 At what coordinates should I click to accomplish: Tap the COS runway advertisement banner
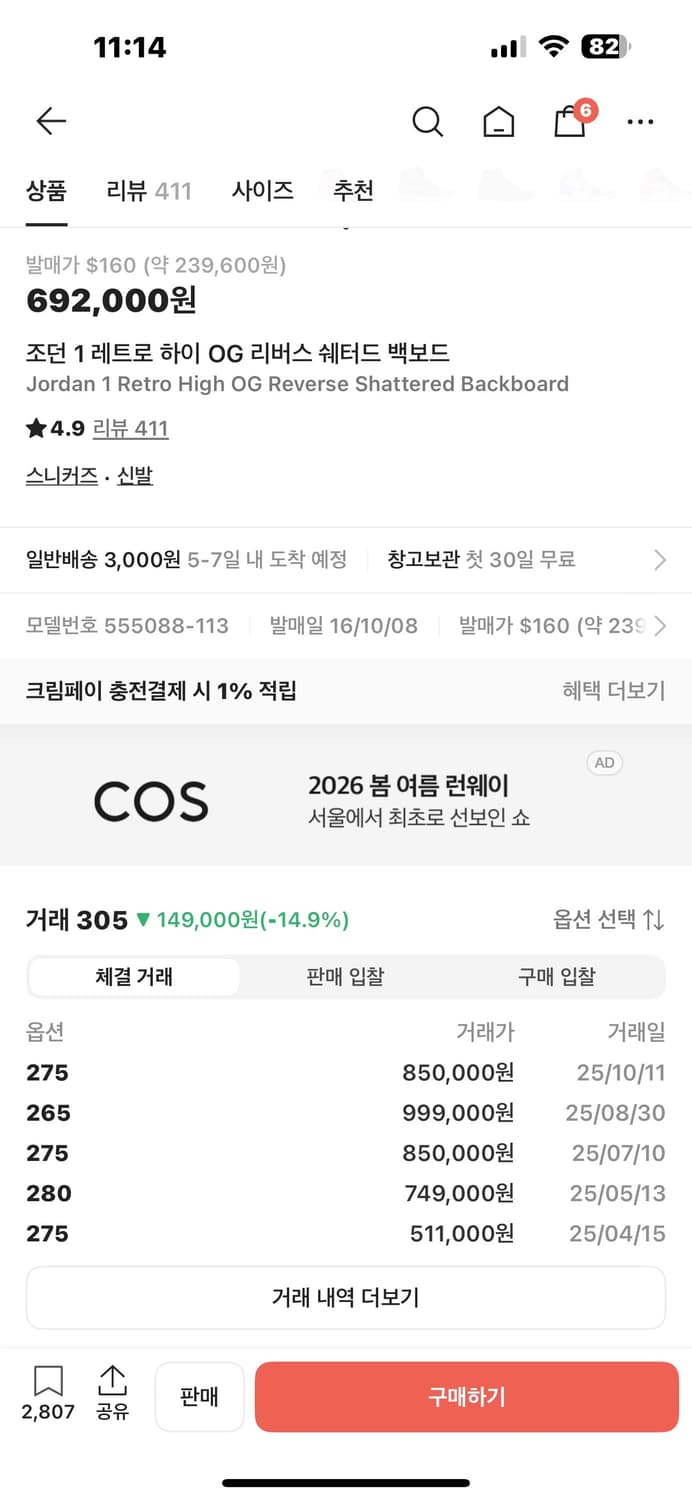coord(346,799)
